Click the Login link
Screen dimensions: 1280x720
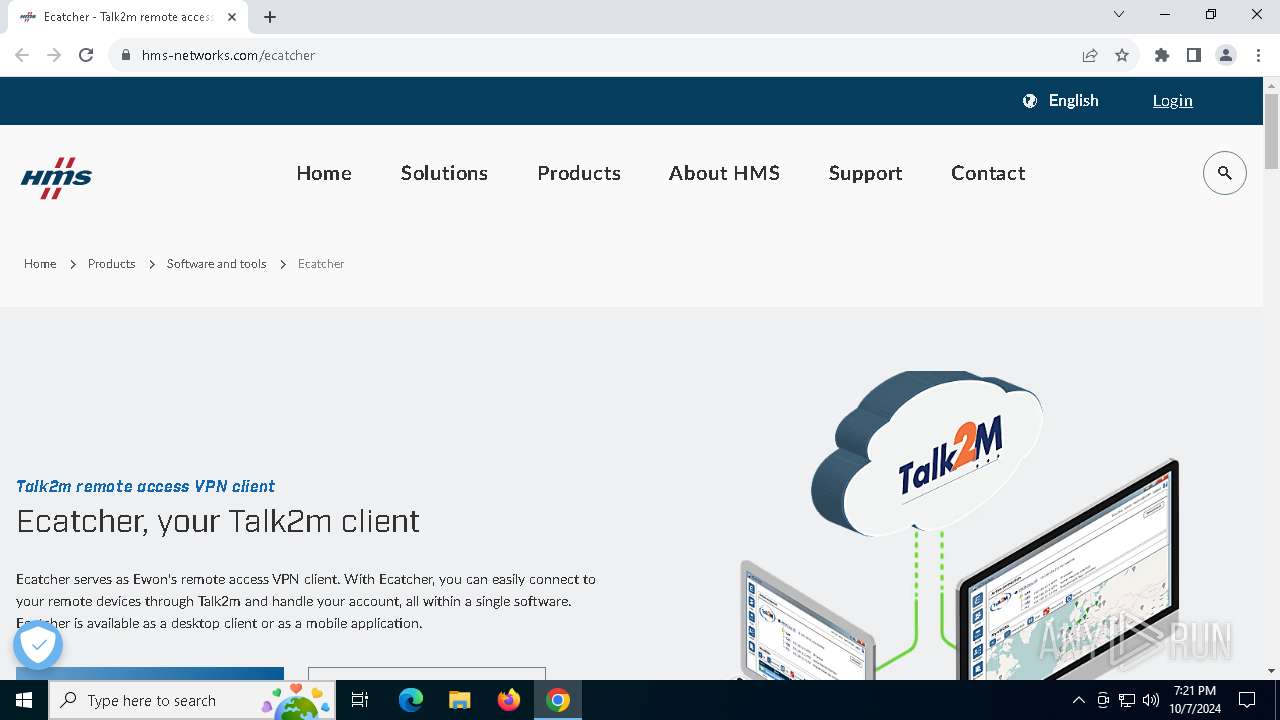pos(1173,101)
